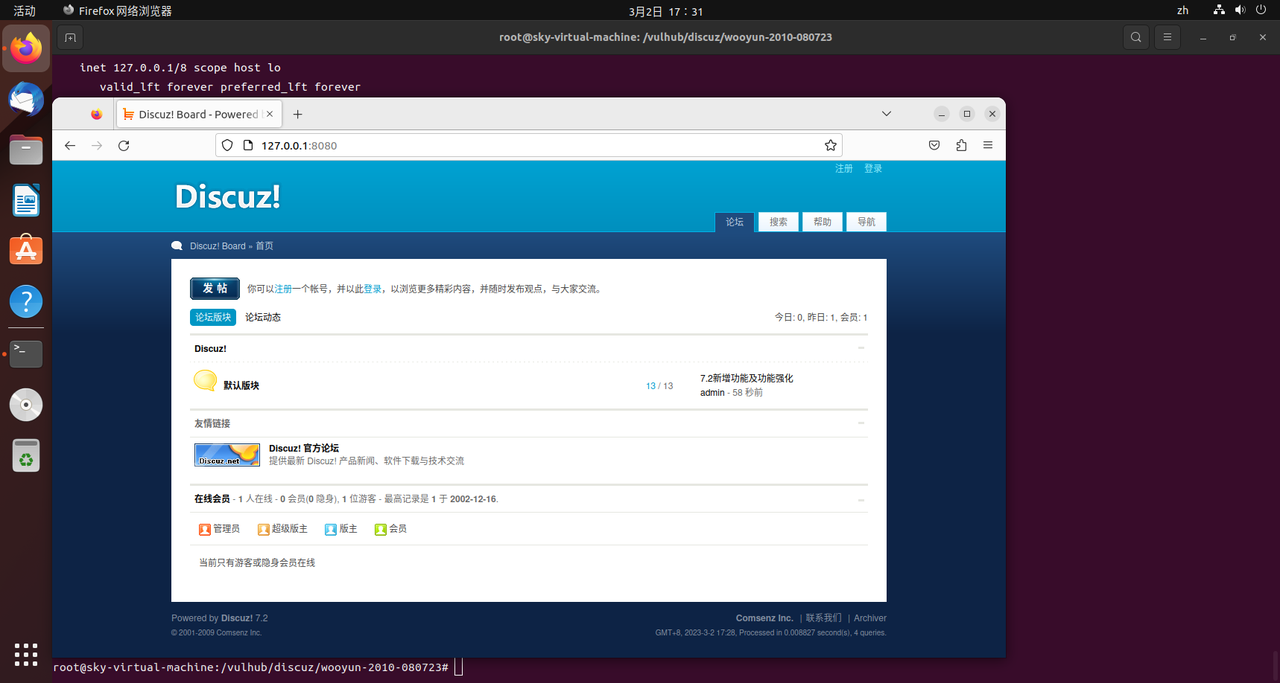This screenshot has height=683, width=1280.
Task: Collapse the 友情链接 section
Action: coord(861,423)
